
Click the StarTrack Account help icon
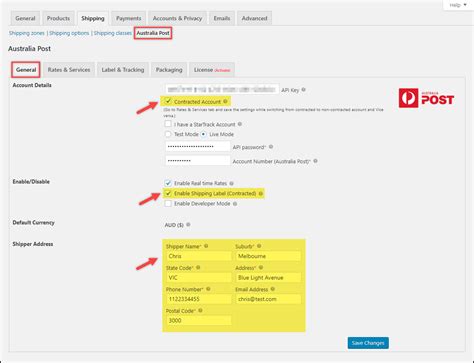click(x=240, y=124)
